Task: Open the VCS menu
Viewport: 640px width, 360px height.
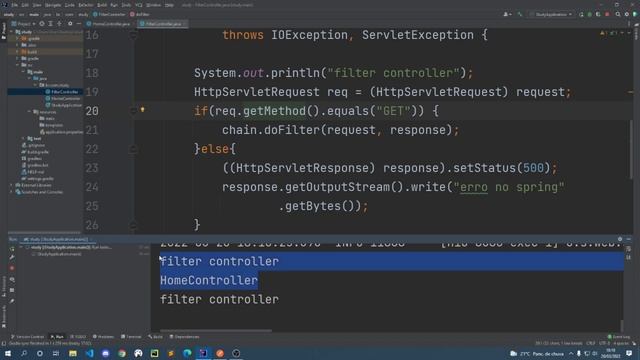Action: tap(139, 5)
